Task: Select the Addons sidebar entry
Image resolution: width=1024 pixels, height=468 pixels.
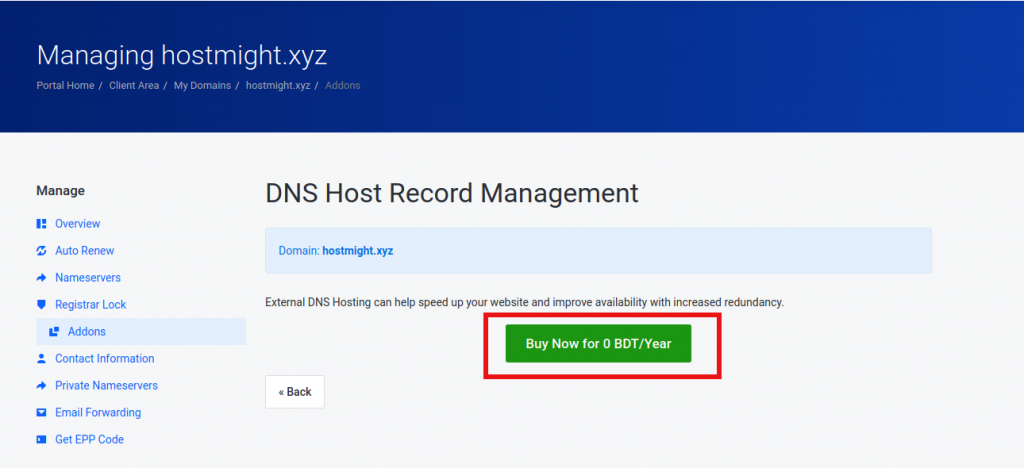Action: pos(141,332)
